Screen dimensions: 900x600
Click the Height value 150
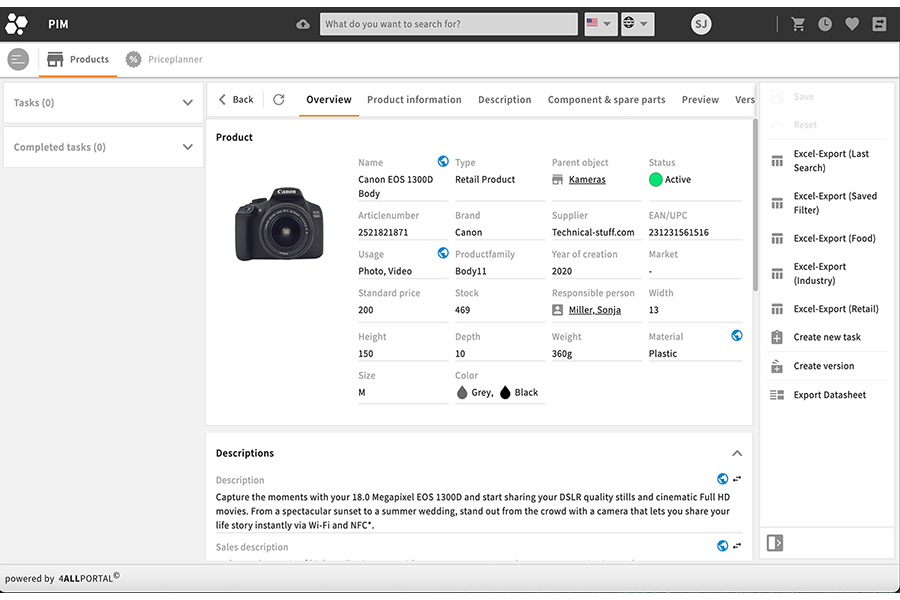pyautogui.click(x=366, y=354)
